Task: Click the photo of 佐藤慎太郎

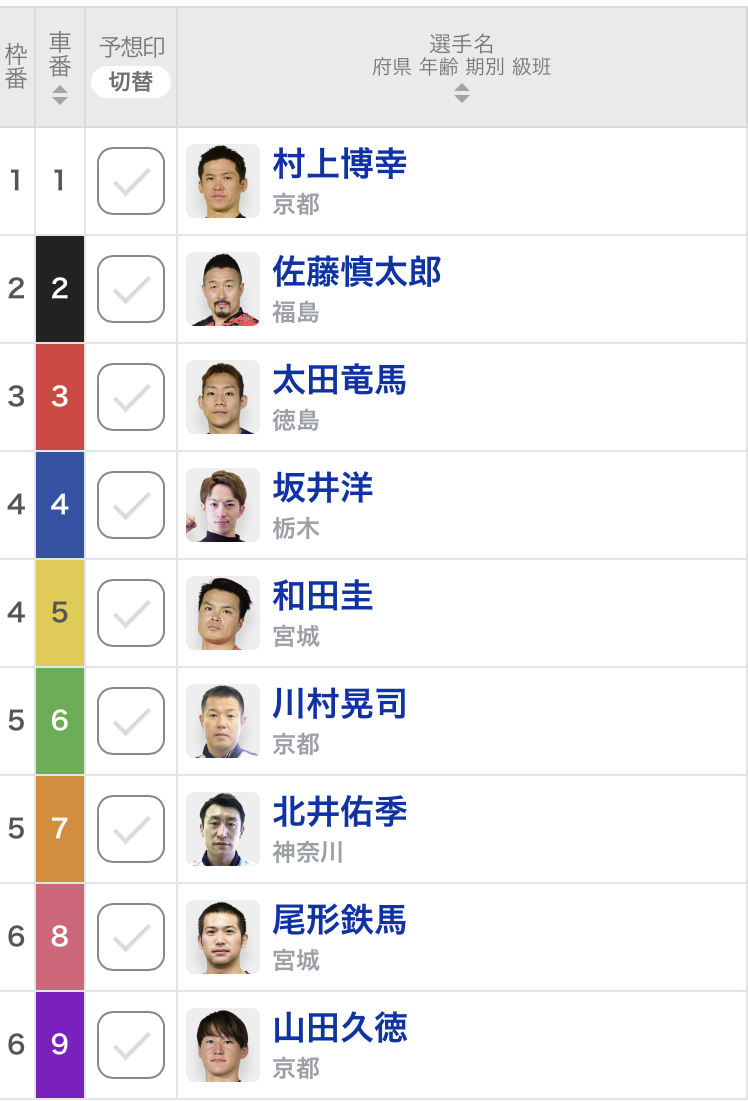Action: click(223, 289)
